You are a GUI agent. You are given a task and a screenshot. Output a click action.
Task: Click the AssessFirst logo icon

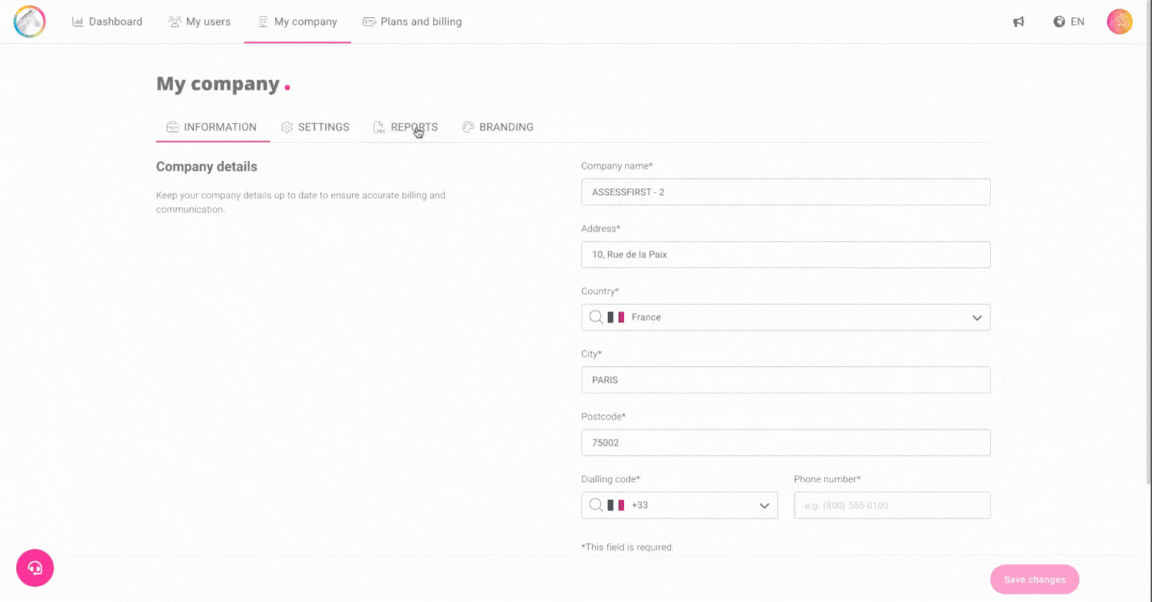[x=29, y=21]
